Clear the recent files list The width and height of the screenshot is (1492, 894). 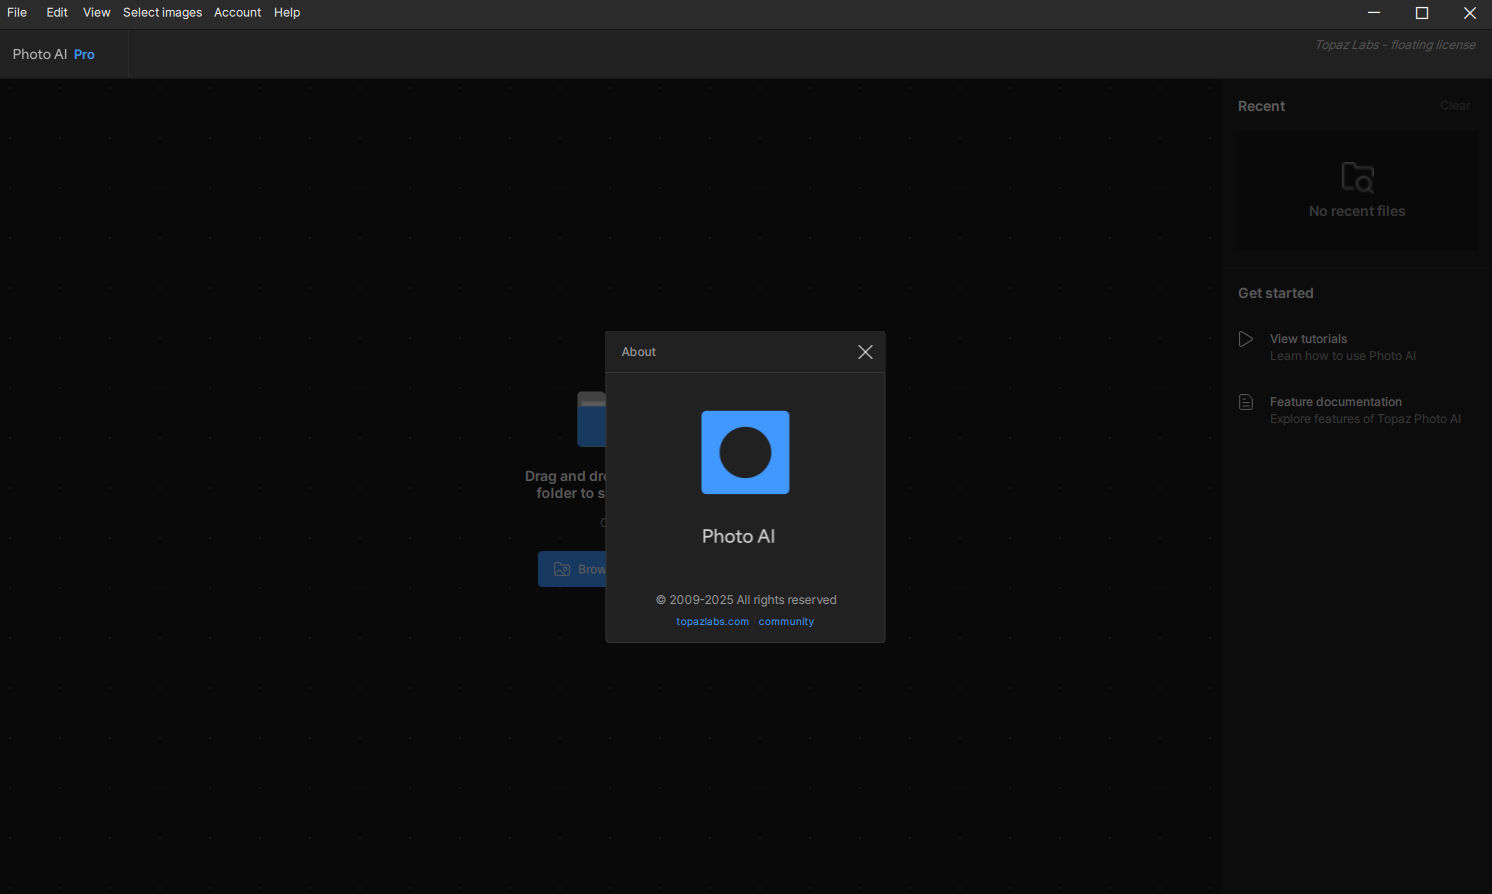[1455, 106]
